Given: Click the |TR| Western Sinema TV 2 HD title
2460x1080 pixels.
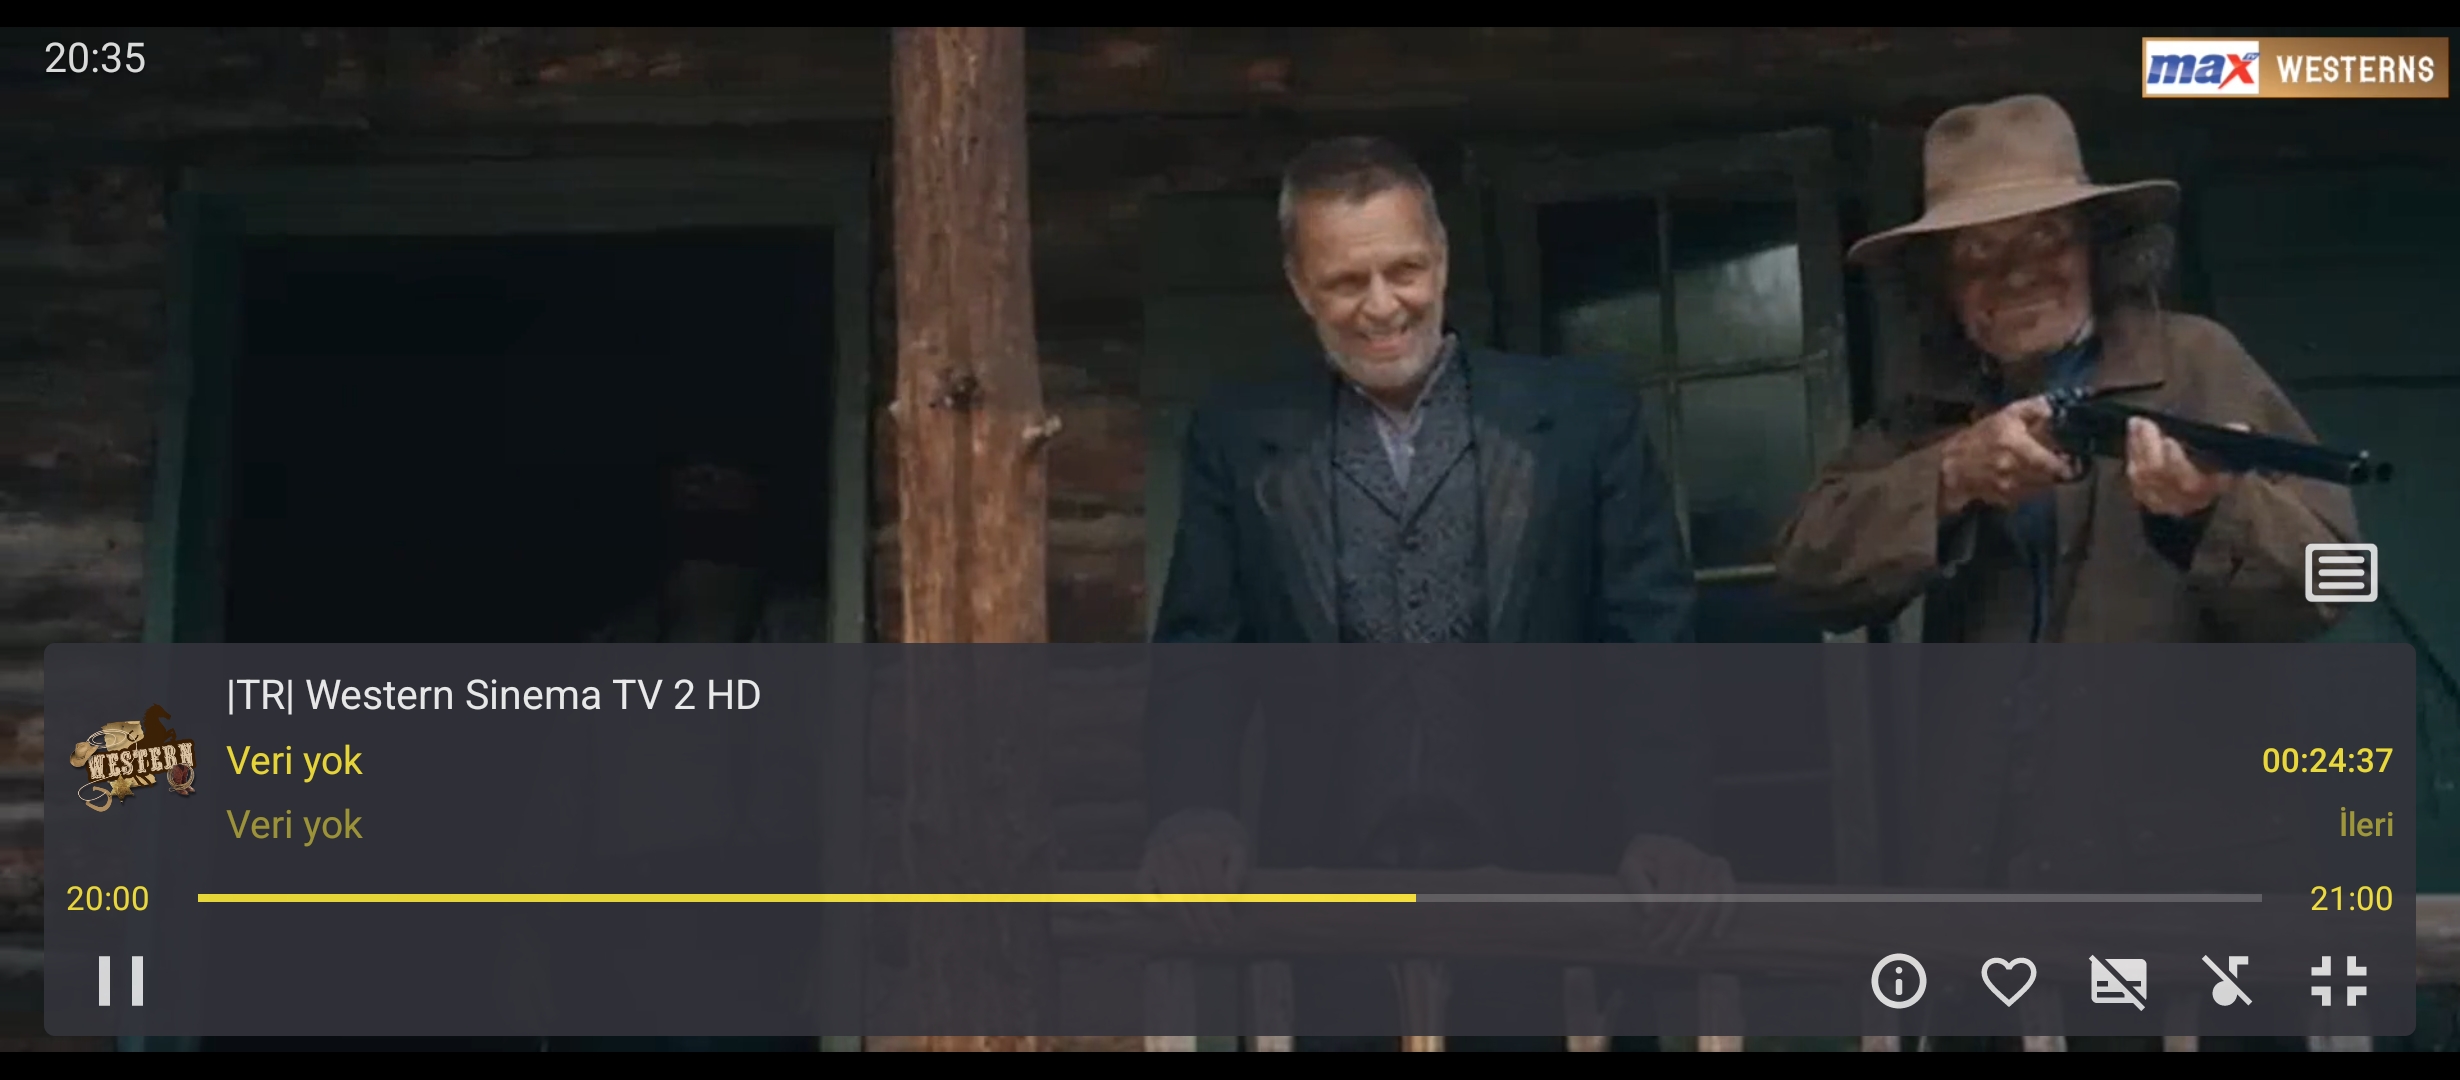Looking at the screenshot, I should (494, 695).
